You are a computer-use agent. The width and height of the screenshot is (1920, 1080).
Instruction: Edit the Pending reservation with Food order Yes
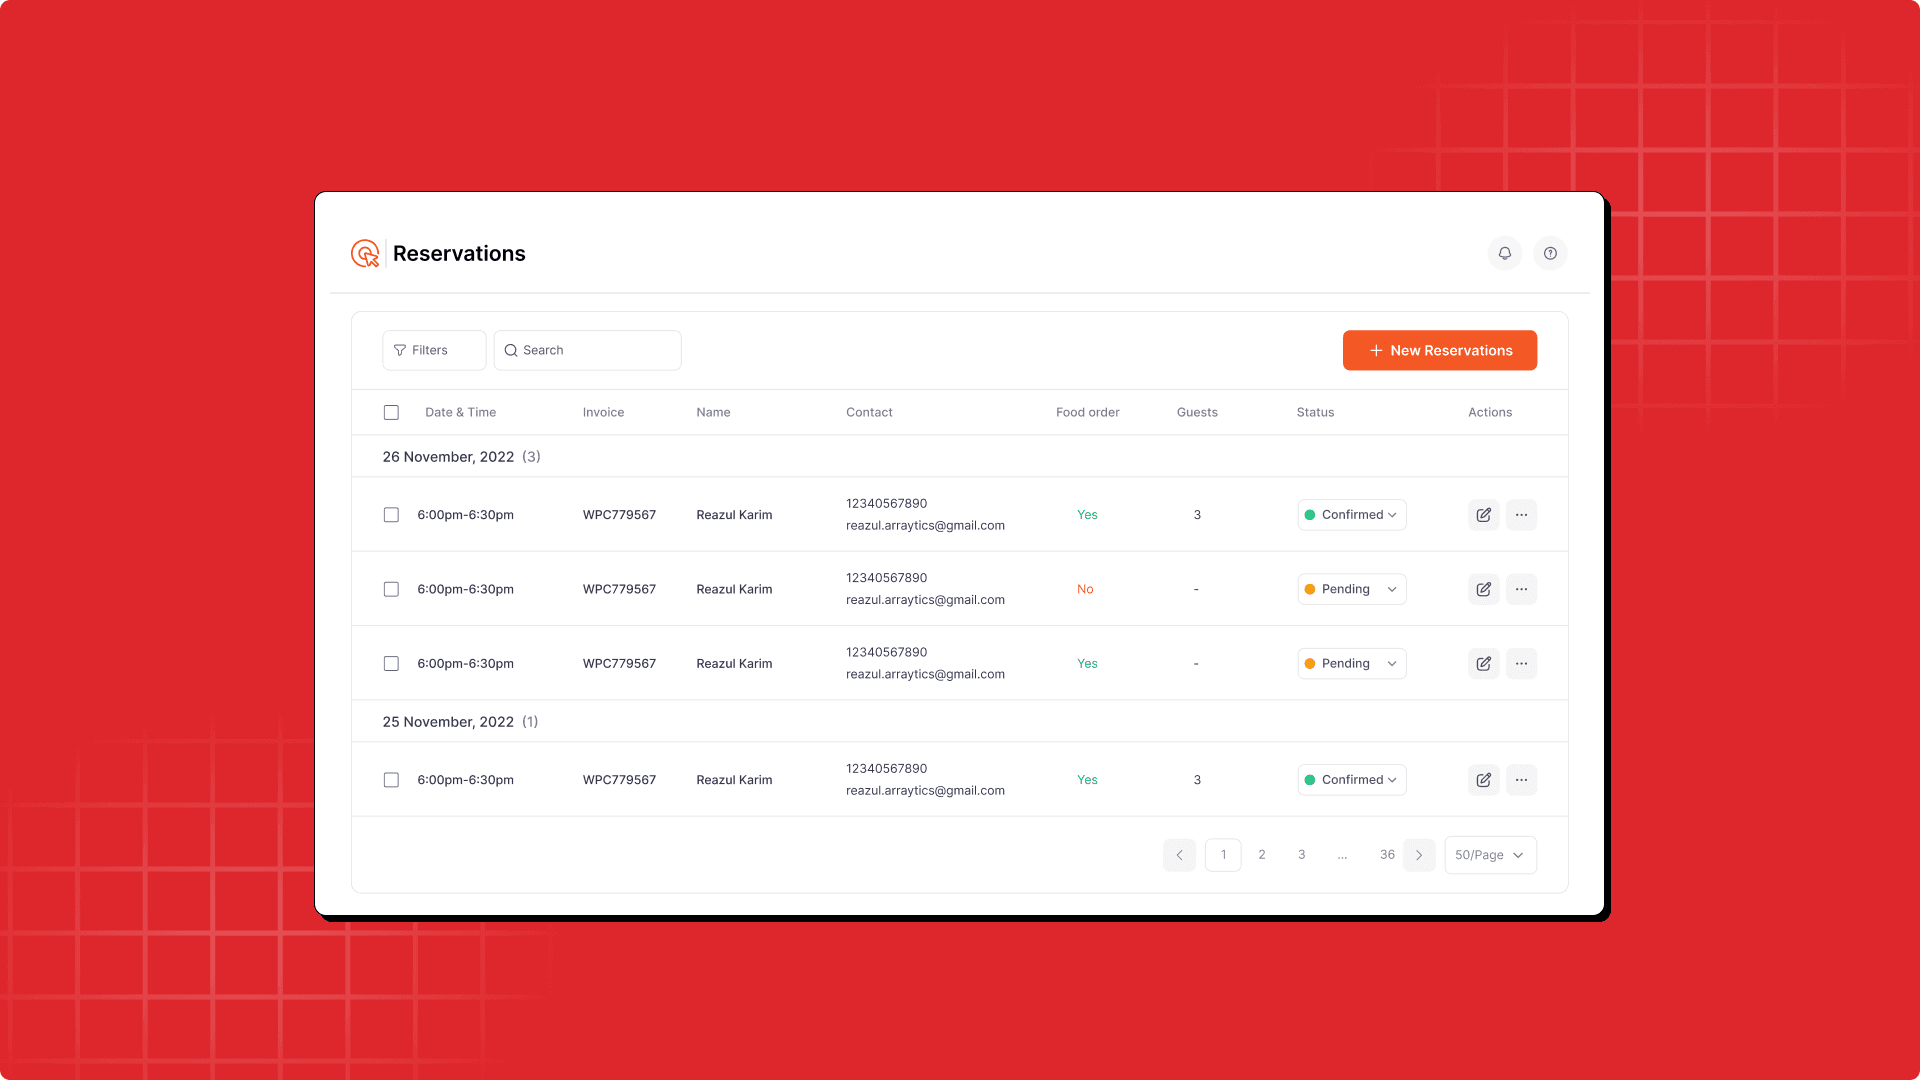(x=1484, y=663)
